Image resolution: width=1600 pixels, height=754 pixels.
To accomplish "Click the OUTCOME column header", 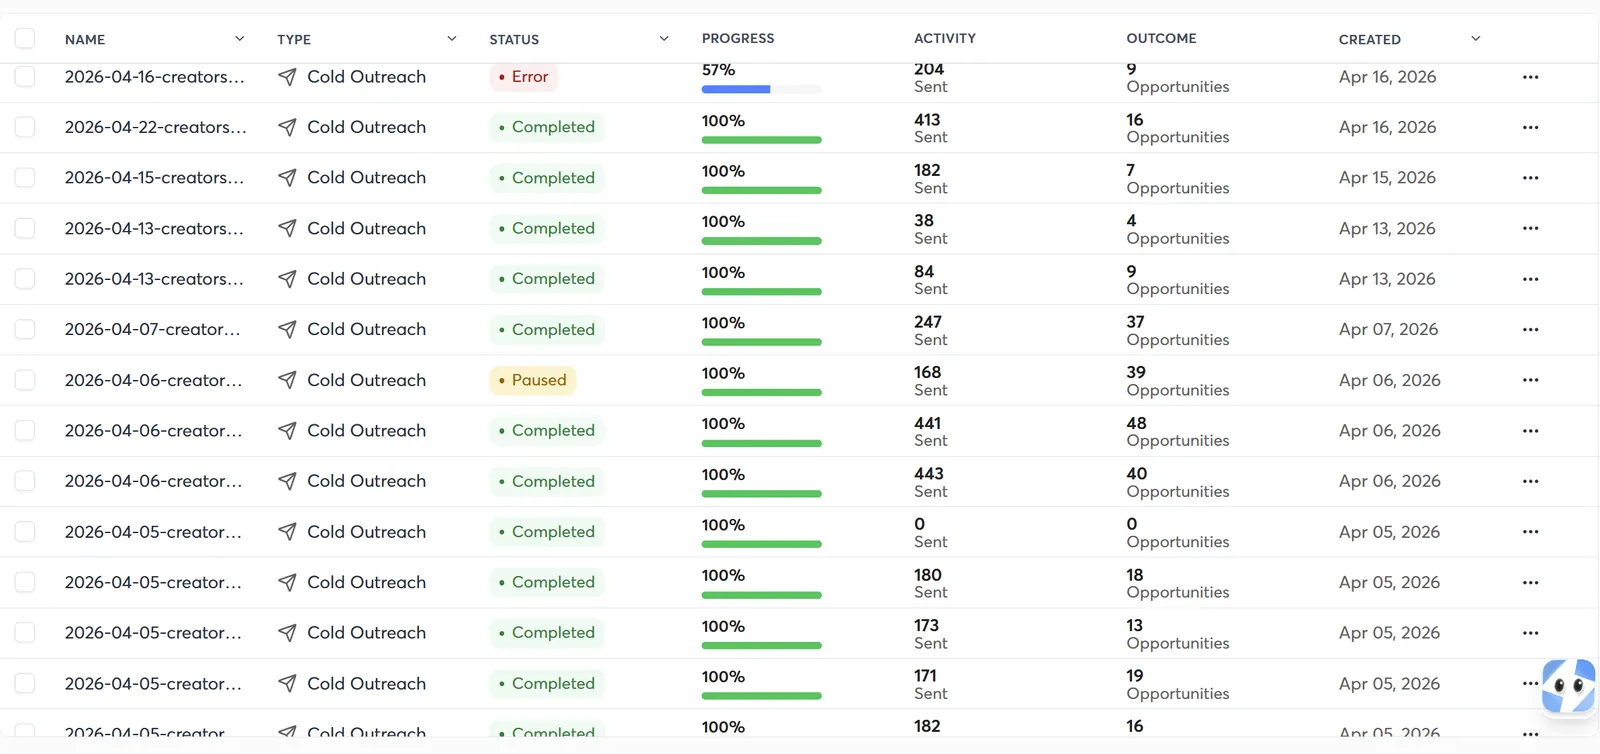I will (x=1161, y=38).
